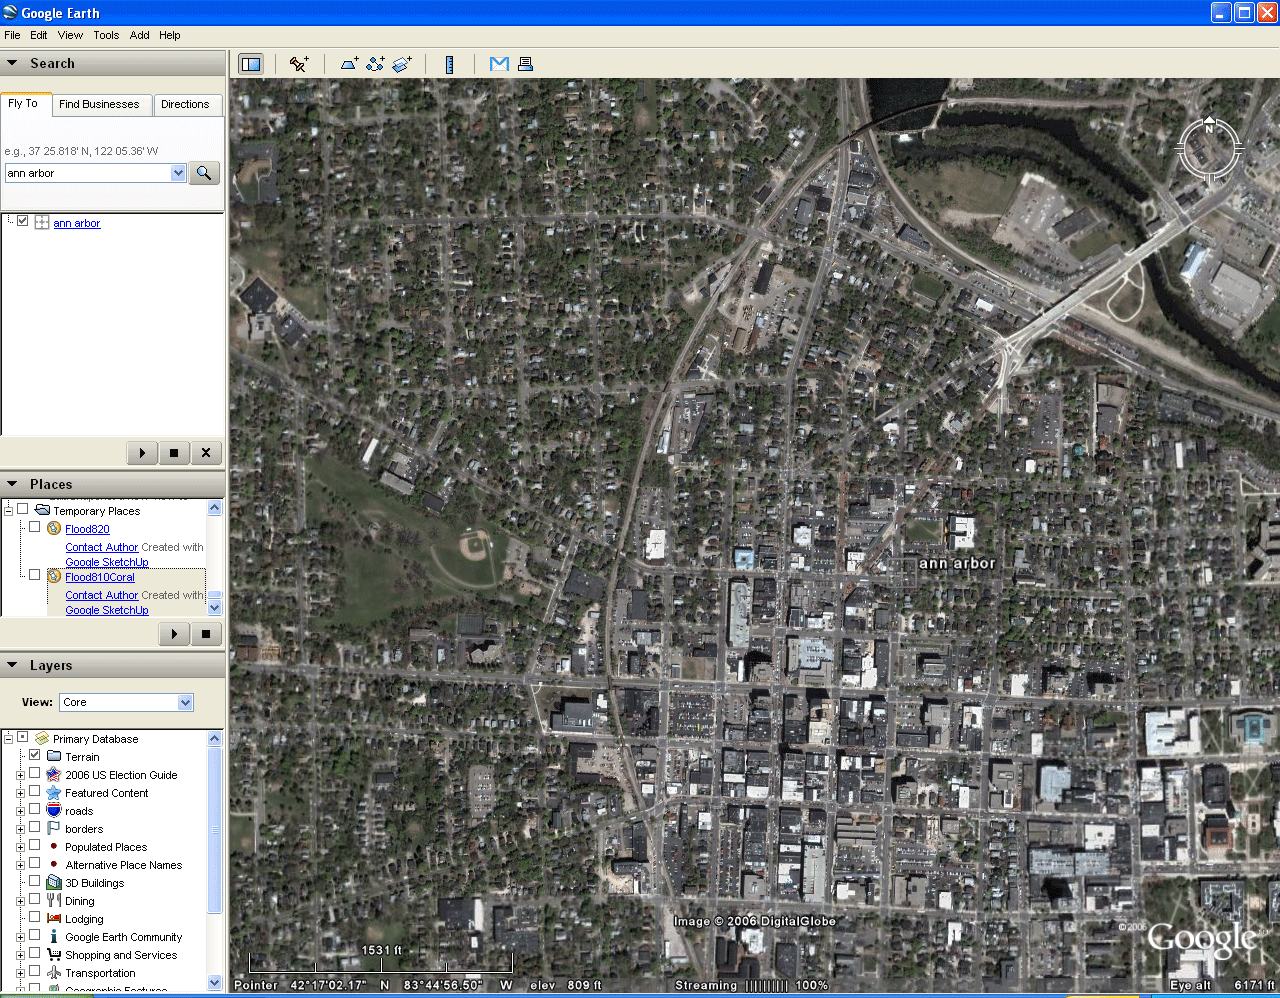The height and width of the screenshot is (998, 1280).
Task: Click the 2006 US Election Guide star icon
Action: 54,774
